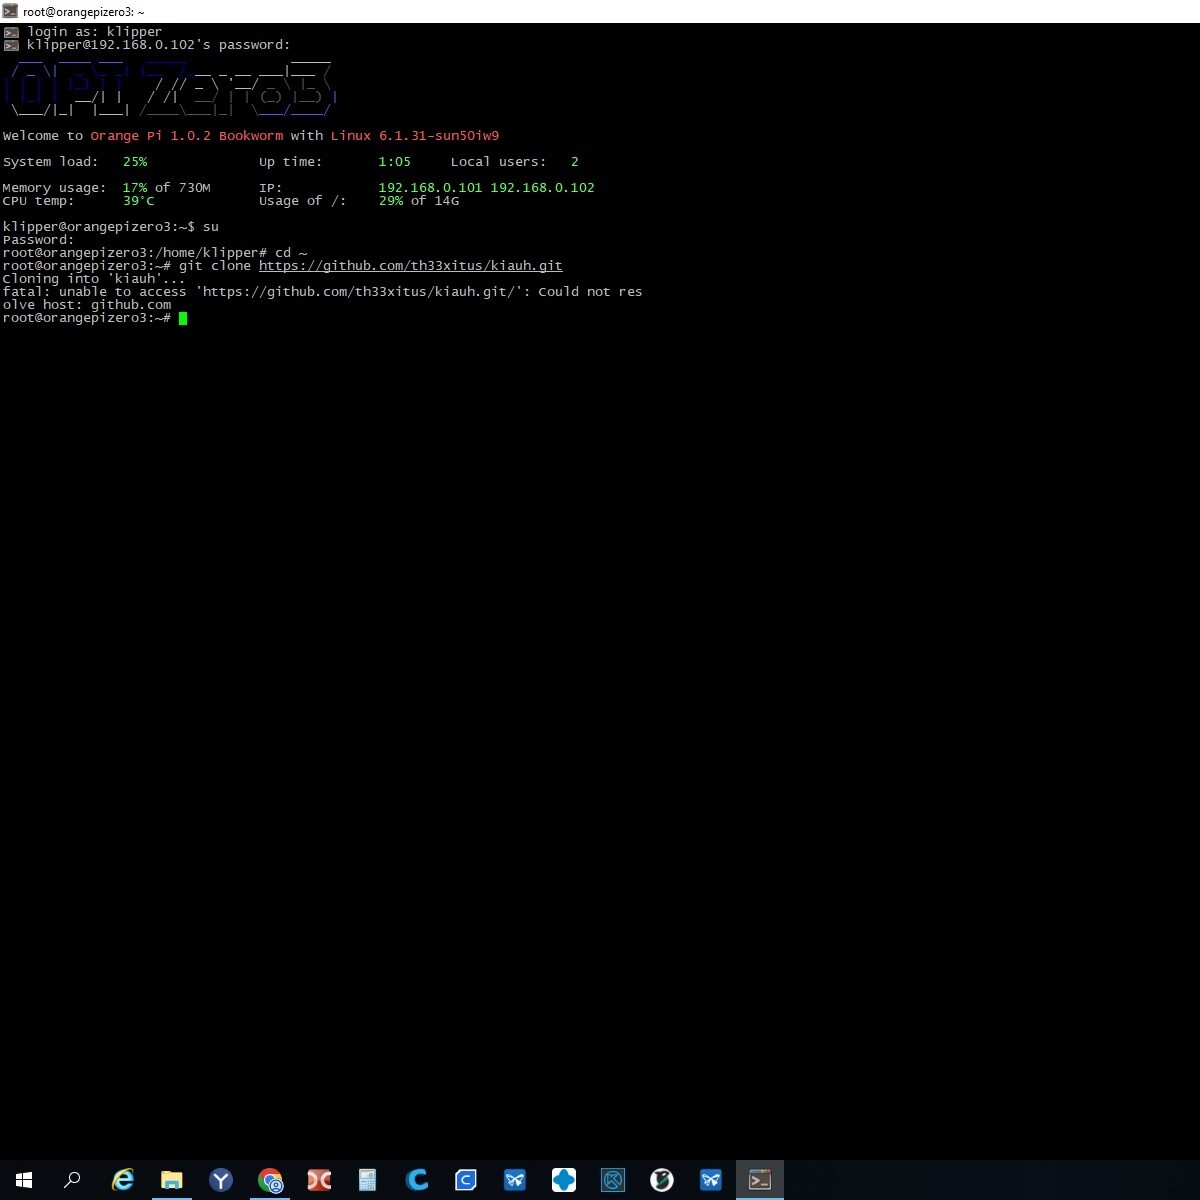This screenshot has width=1200, height=1200.
Task: Click the IP address 192.168.0.101
Action: tap(430, 188)
